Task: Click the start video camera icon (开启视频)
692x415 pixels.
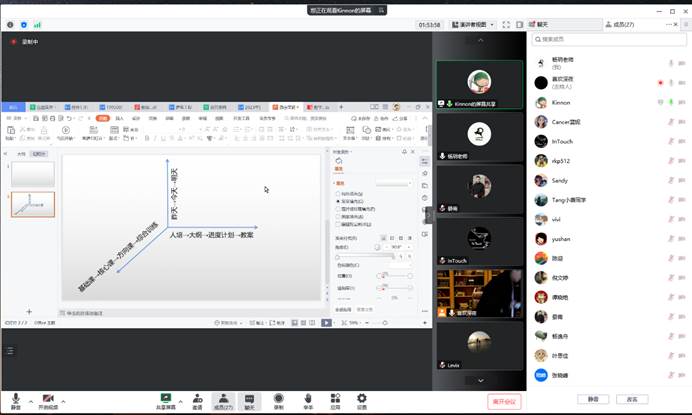Action: tap(47, 398)
